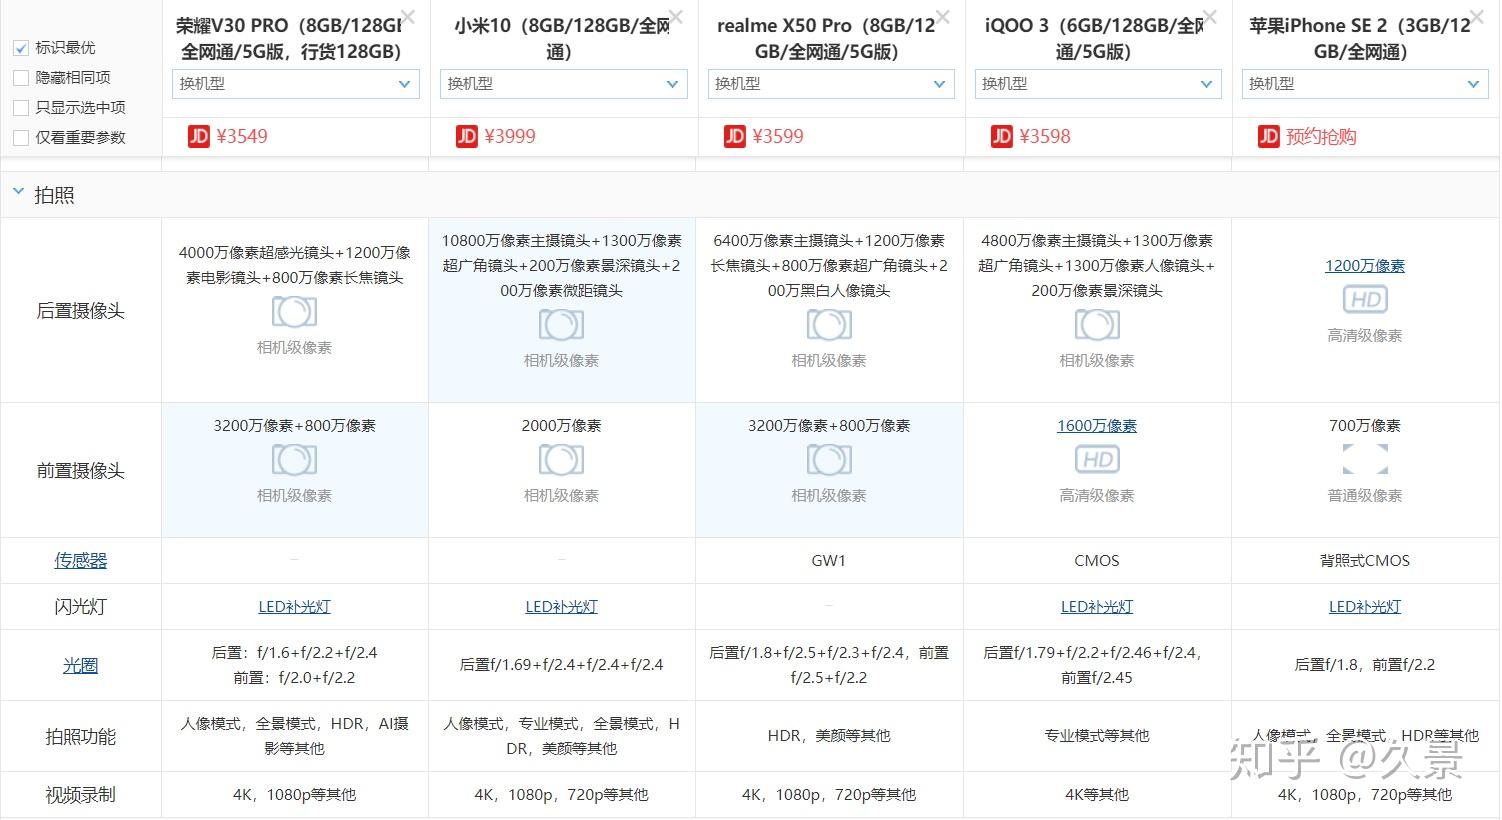Viewport: 1502px width, 820px height.
Task: Open 换机型 dropdown under iPhone SE 2
Action: point(1366,84)
